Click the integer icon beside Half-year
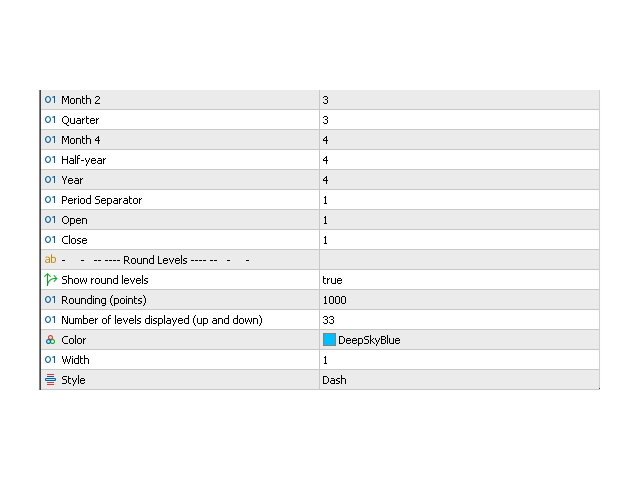The height and width of the screenshot is (480, 640). coord(50,160)
